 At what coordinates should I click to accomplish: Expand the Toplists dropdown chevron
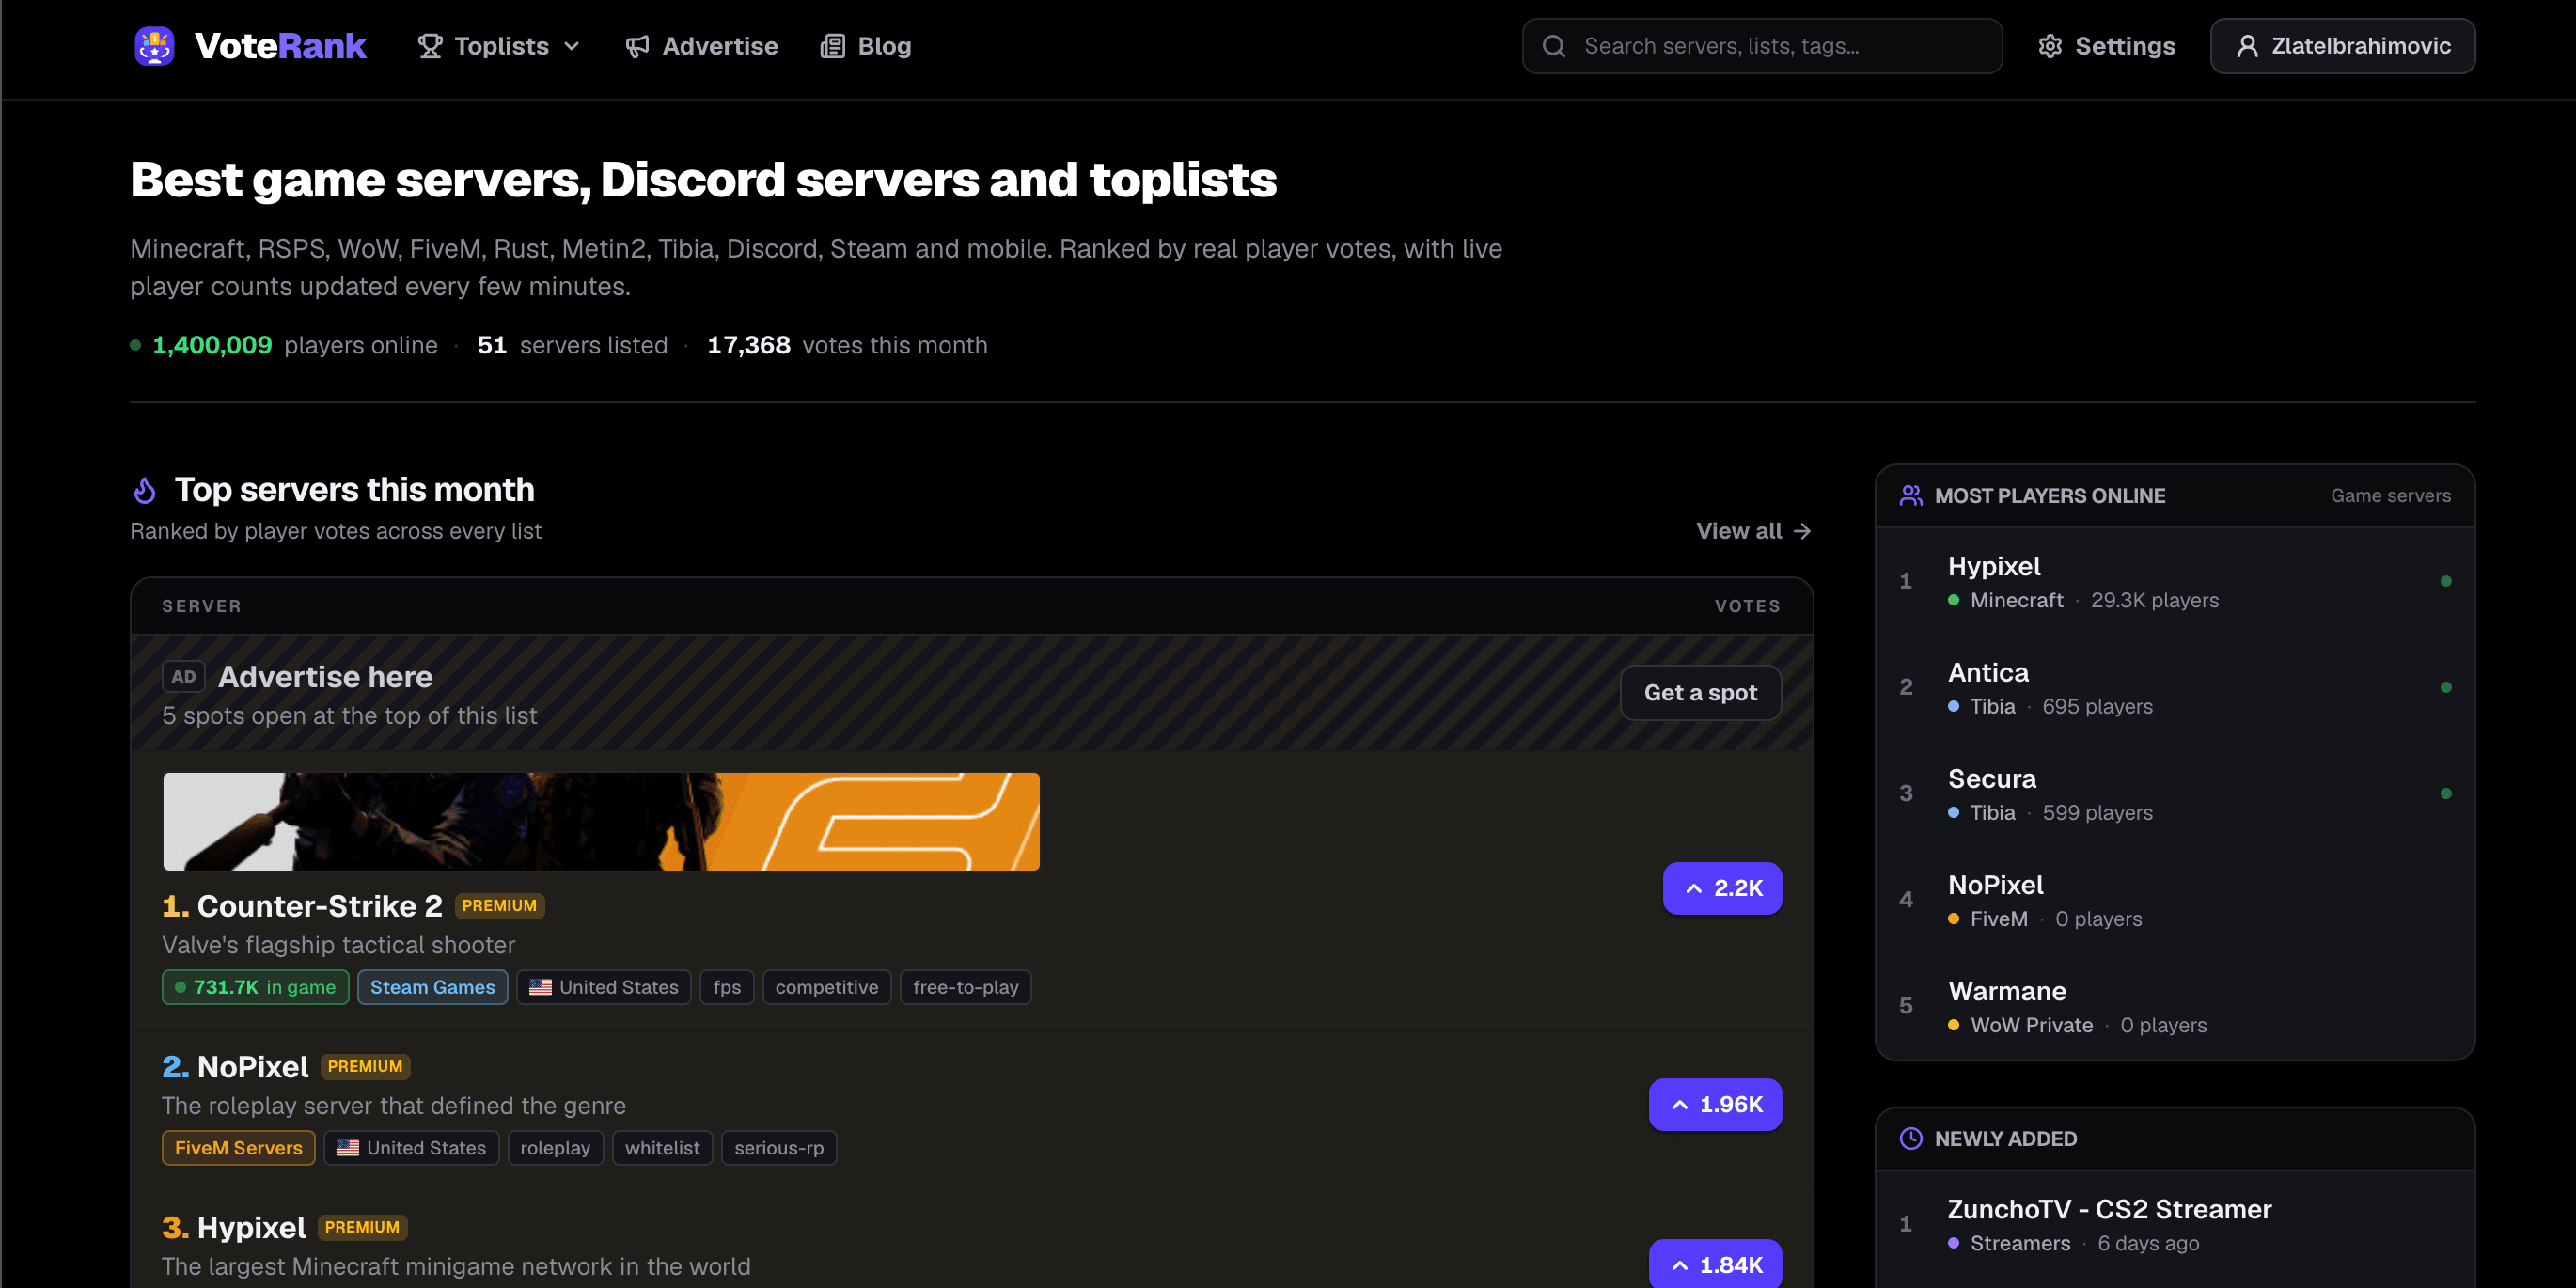pos(572,46)
